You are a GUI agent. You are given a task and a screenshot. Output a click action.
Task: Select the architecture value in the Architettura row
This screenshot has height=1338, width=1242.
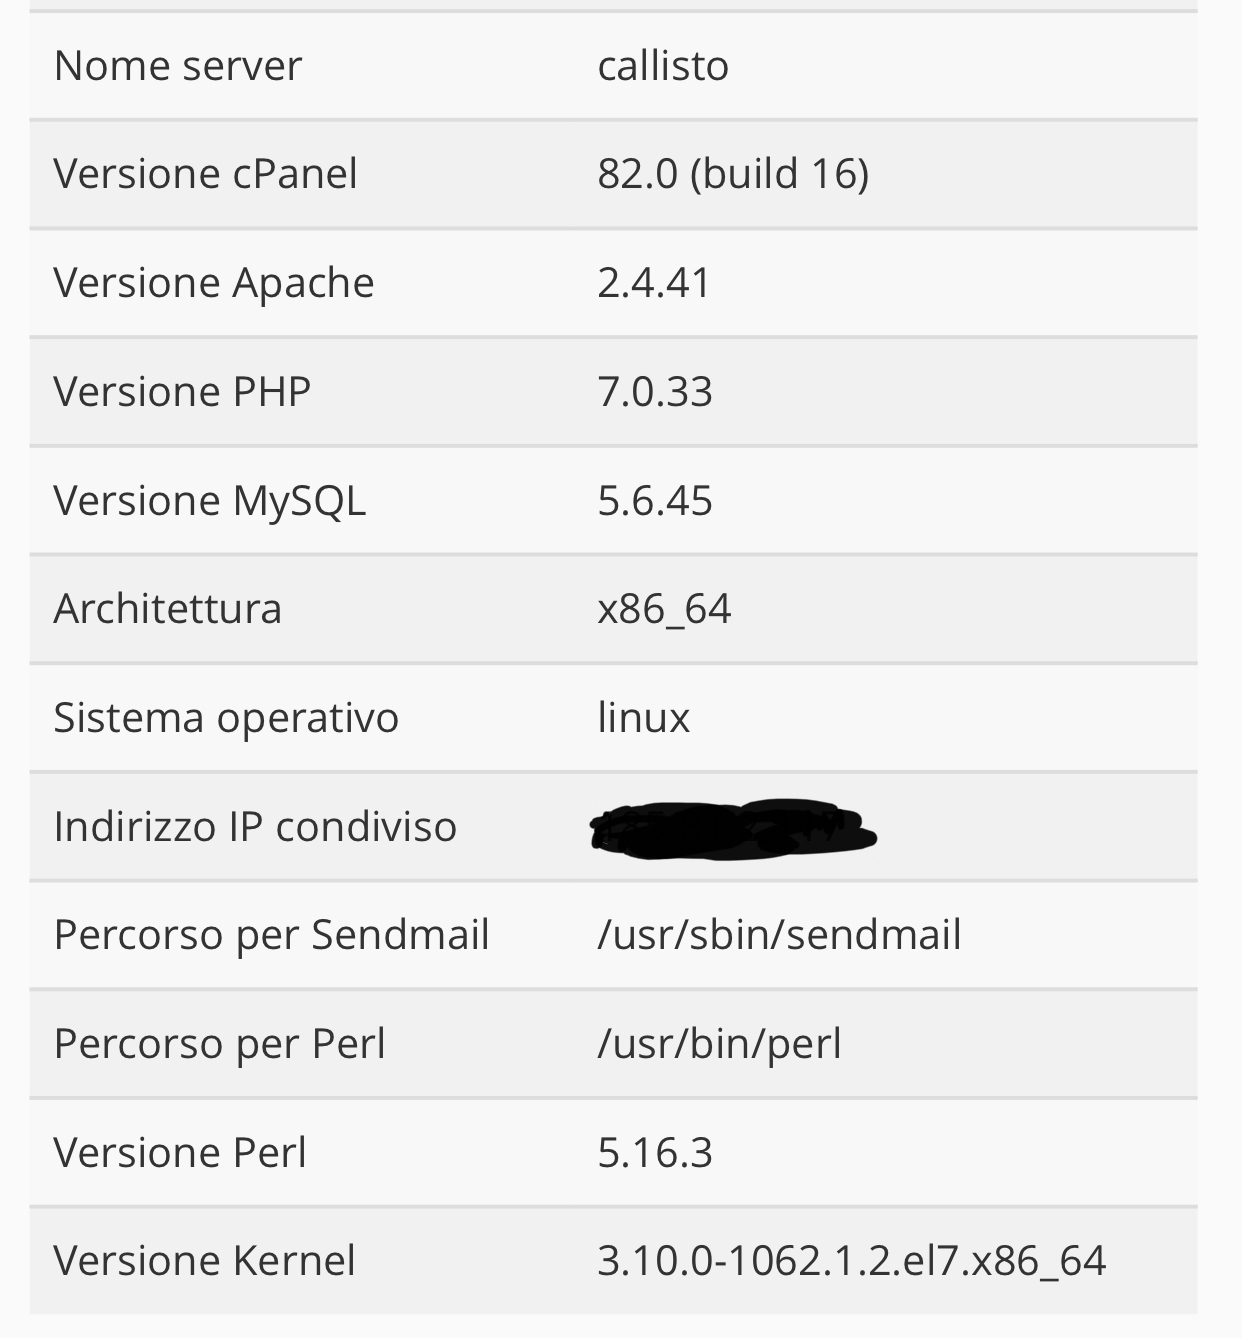point(664,609)
